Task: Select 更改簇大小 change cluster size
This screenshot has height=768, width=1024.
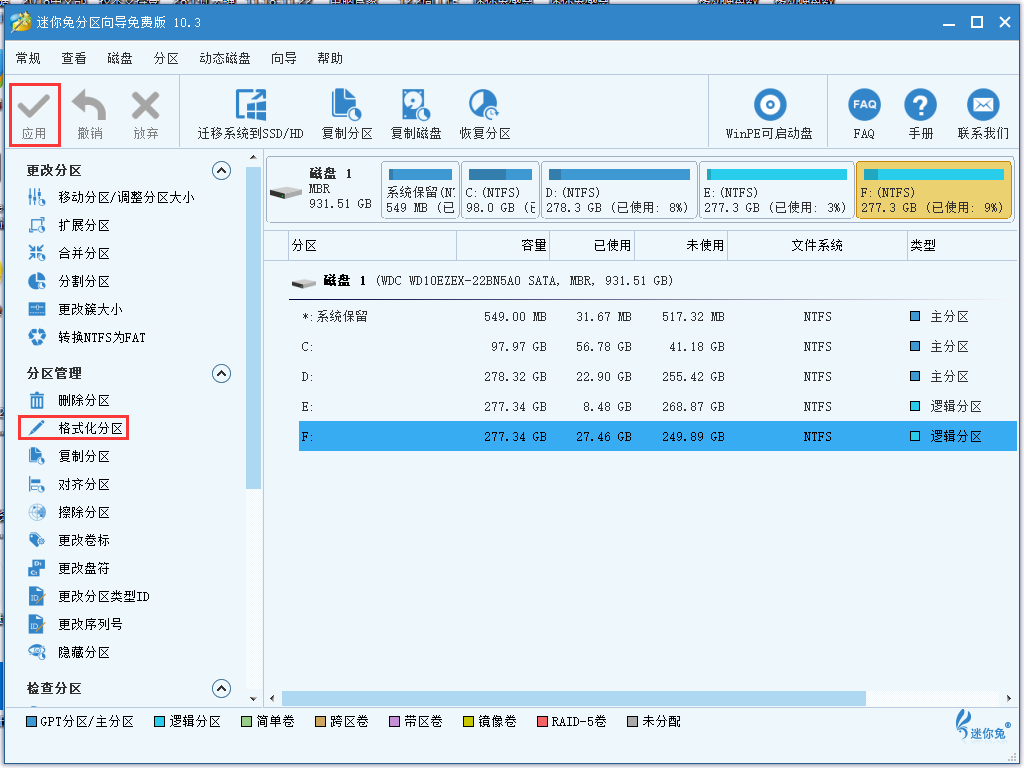Action: coord(75,310)
